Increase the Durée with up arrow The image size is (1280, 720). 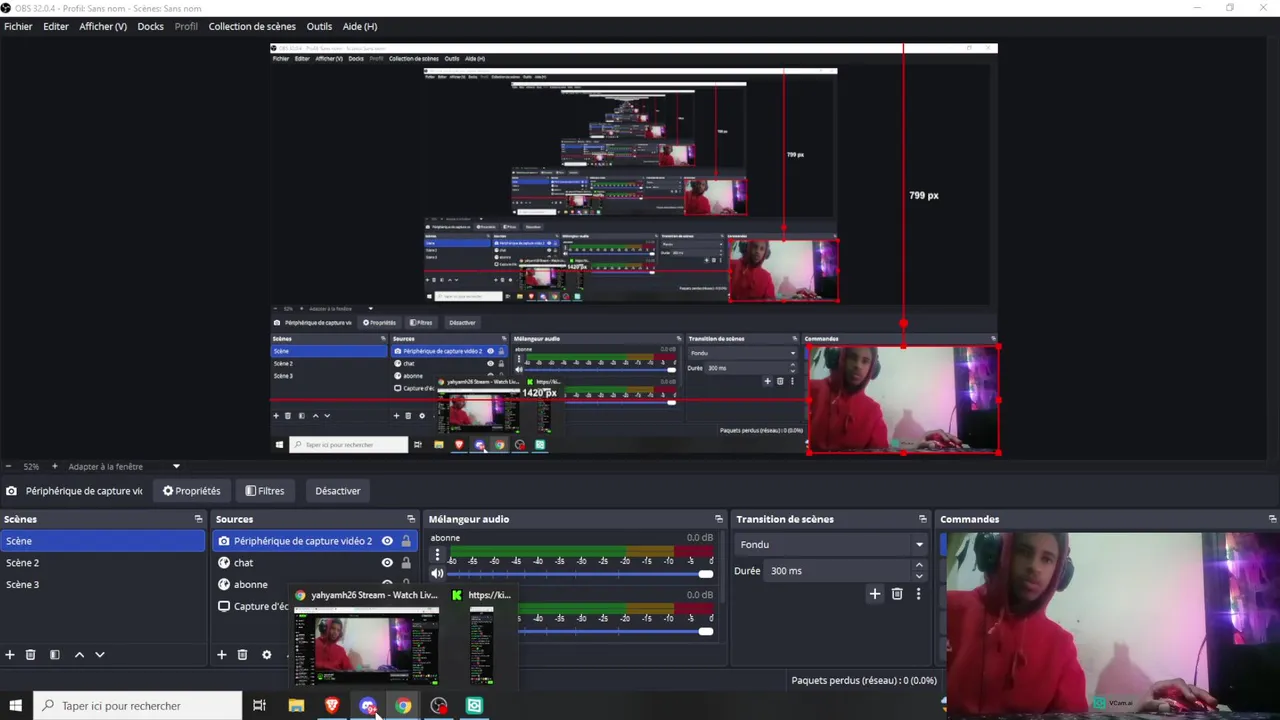(918, 566)
